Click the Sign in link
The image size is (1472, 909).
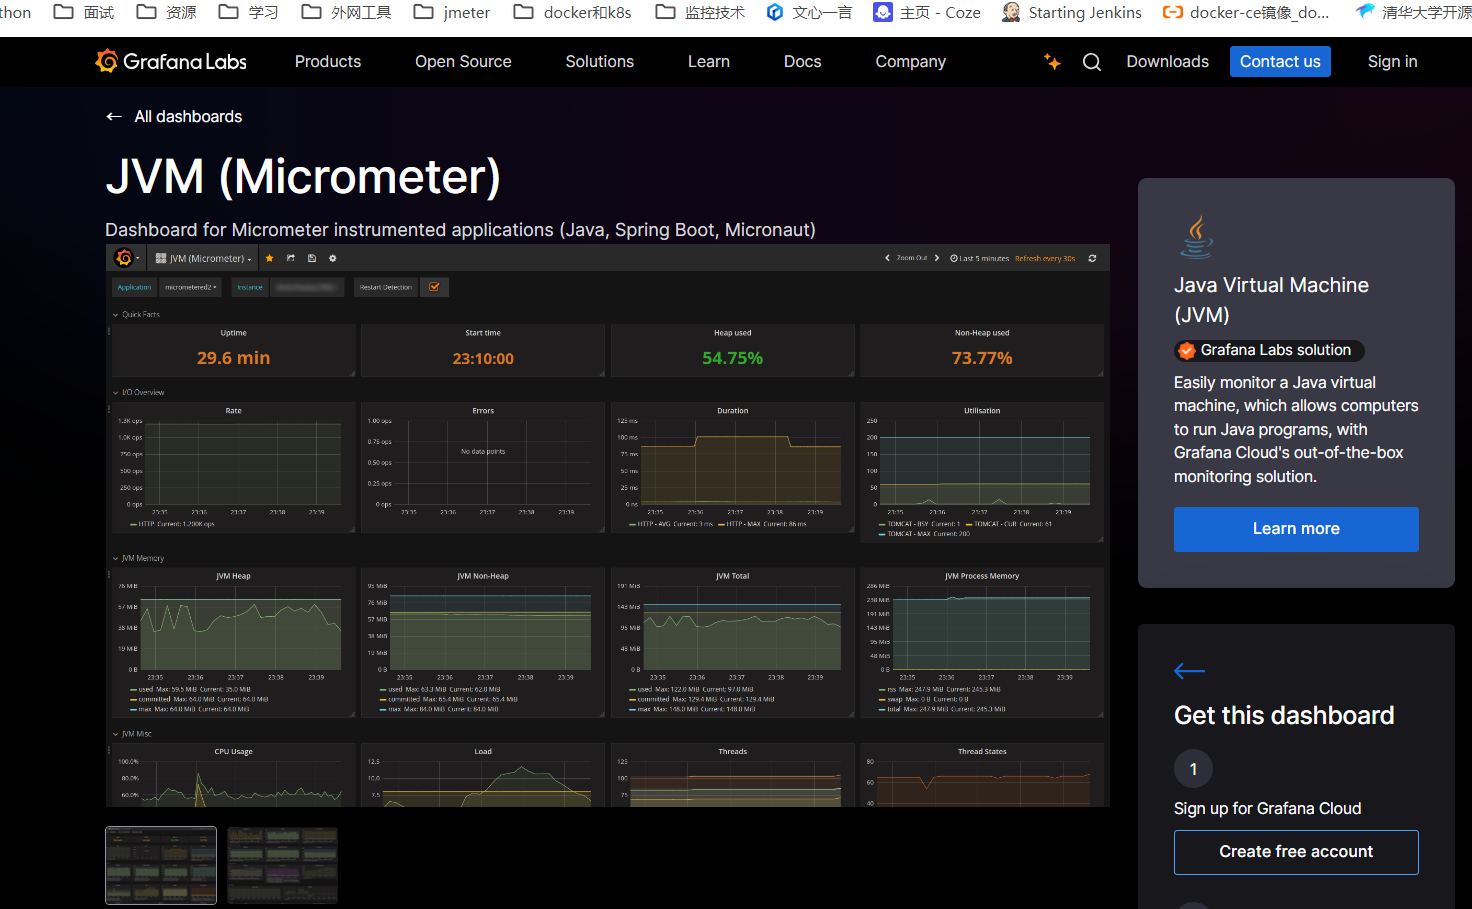(x=1393, y=62)
